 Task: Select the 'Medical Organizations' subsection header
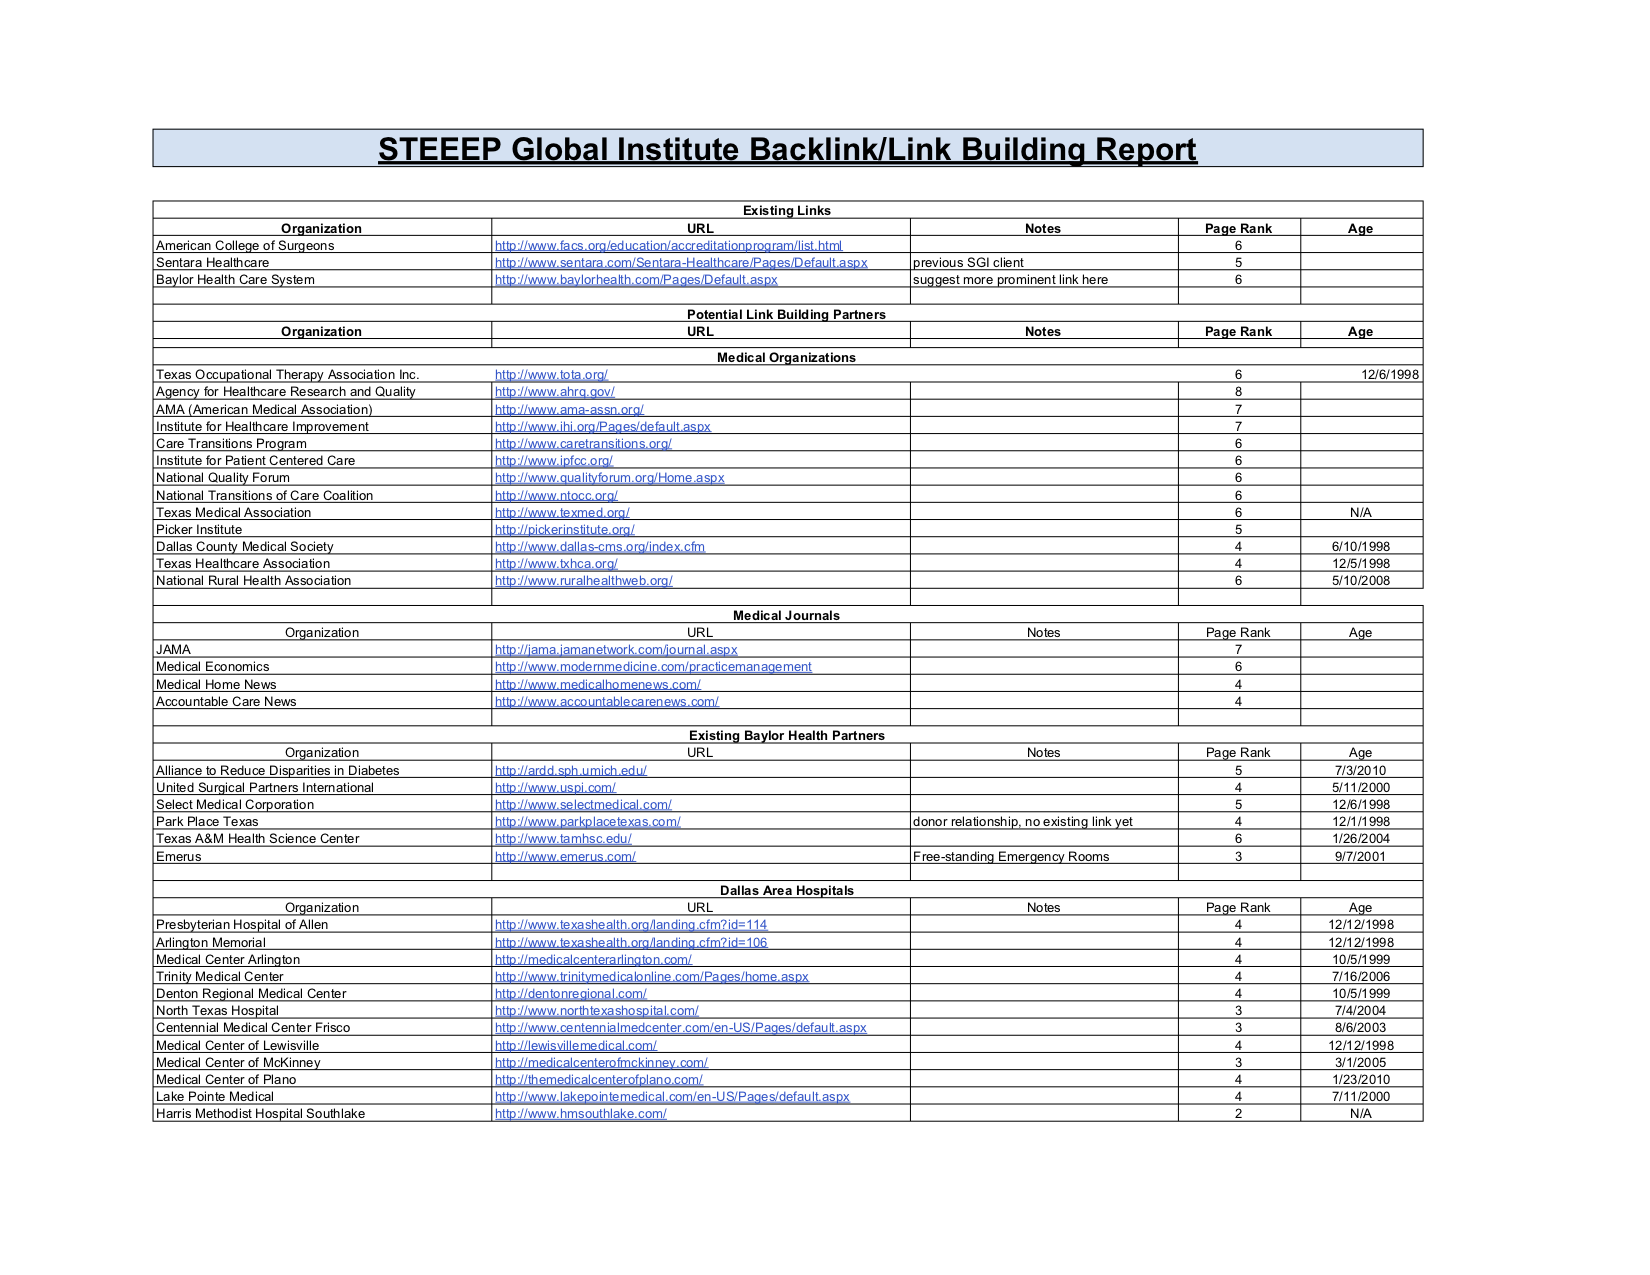click(787, 357)
